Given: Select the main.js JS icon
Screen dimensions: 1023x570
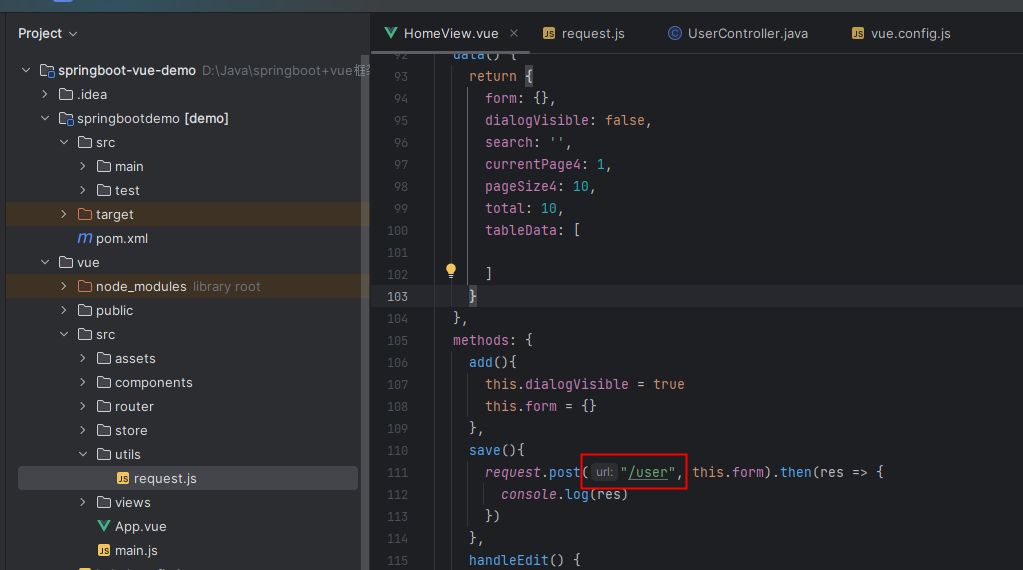Looking at the screenshot, I should point(104,550).
